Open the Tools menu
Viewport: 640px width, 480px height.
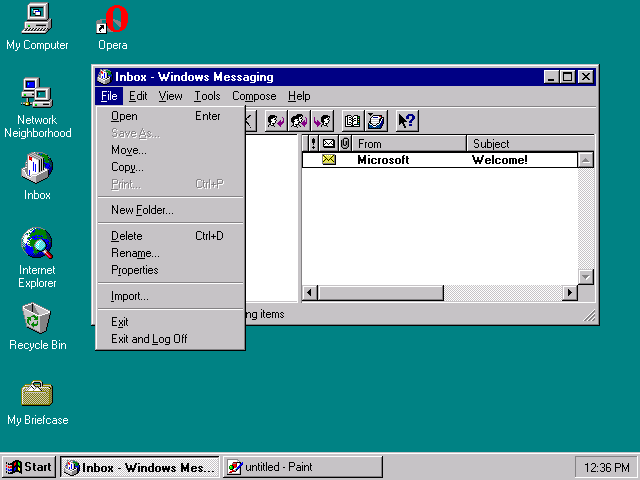tap(207, 96)
